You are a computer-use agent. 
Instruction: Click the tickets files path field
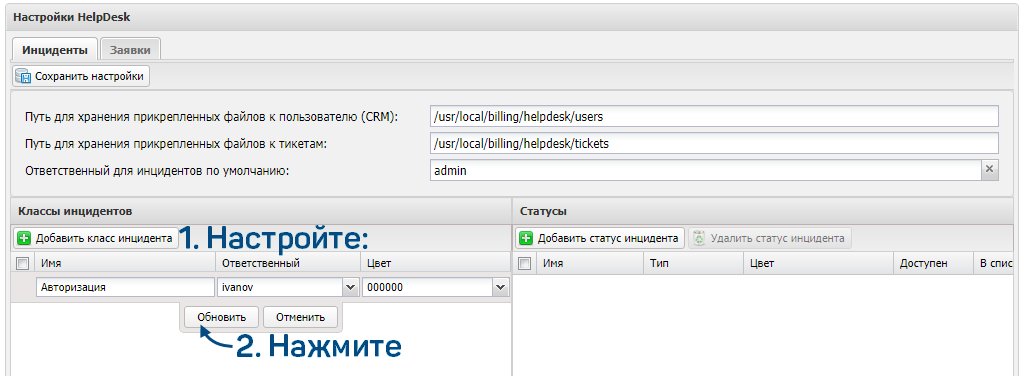[714, 143]
